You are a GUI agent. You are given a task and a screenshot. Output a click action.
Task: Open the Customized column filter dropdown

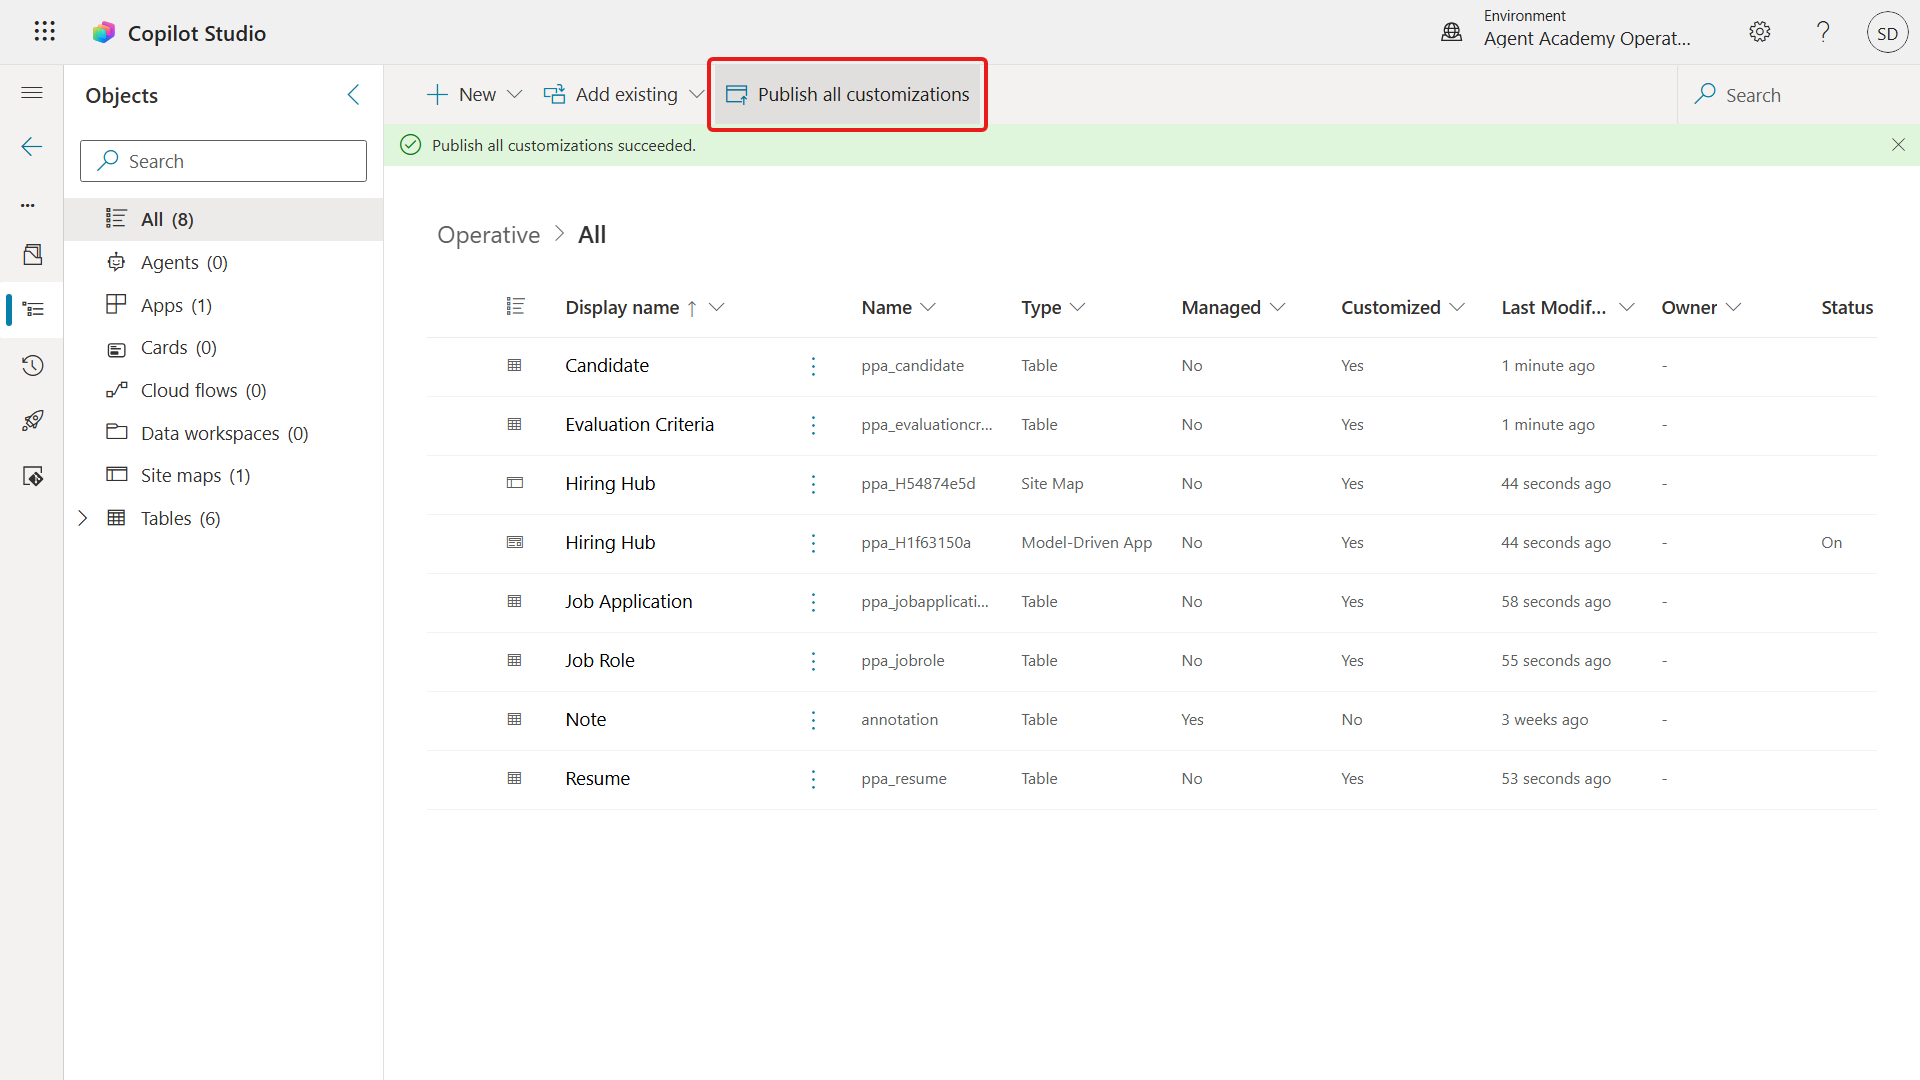pyautogui.click(x=1457, y=307)
